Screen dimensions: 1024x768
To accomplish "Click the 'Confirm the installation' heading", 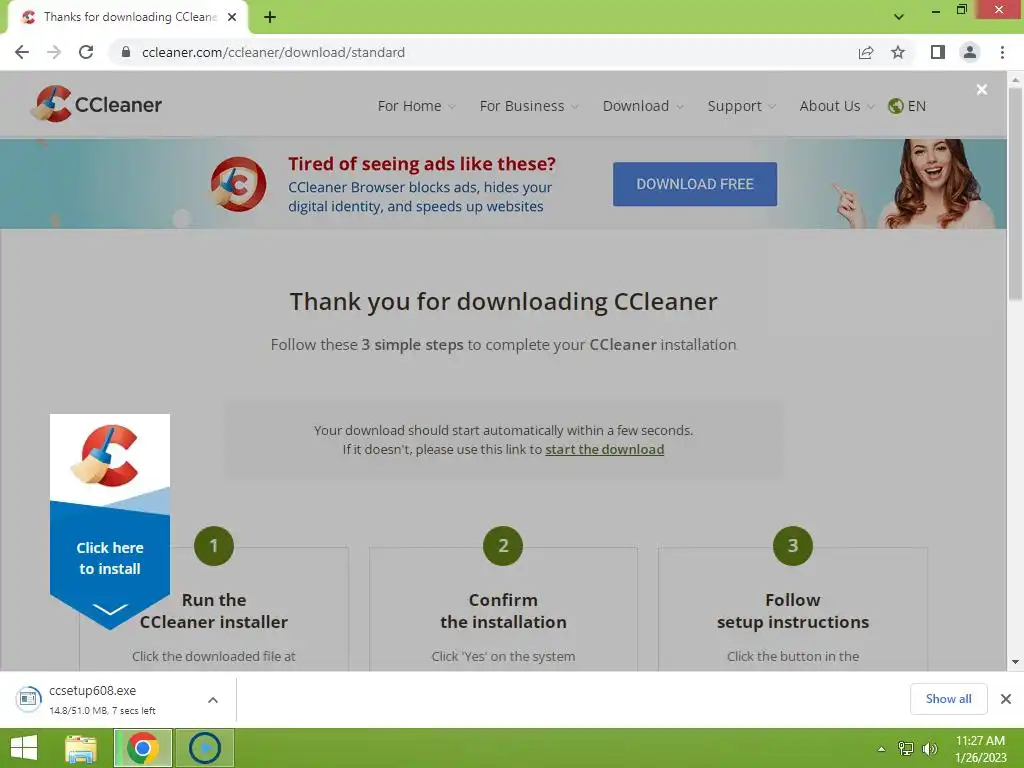I will (x=503, y=611).
